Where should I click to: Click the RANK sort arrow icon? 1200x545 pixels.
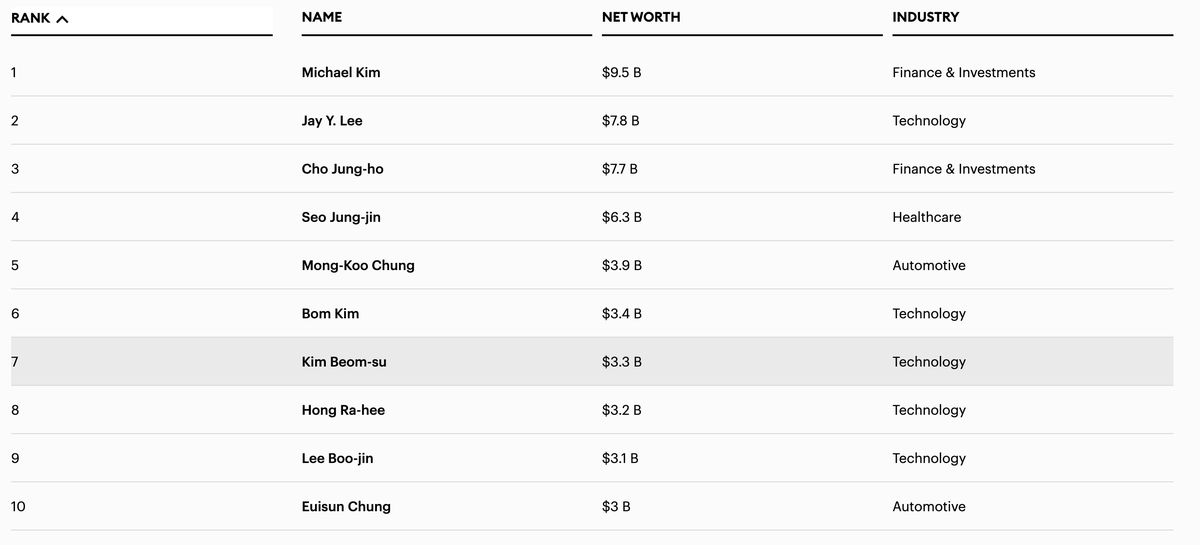coord(63,18)
